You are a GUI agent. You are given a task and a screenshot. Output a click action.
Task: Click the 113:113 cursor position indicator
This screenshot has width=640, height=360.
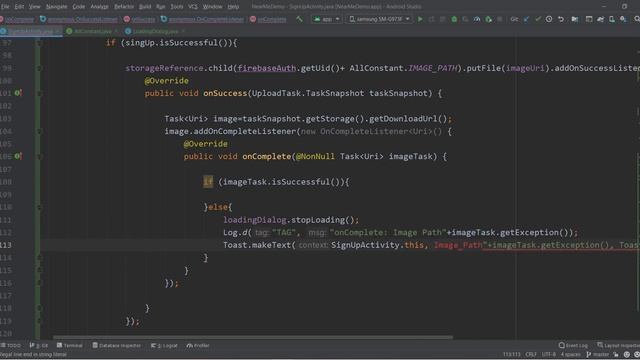[511, 354]
